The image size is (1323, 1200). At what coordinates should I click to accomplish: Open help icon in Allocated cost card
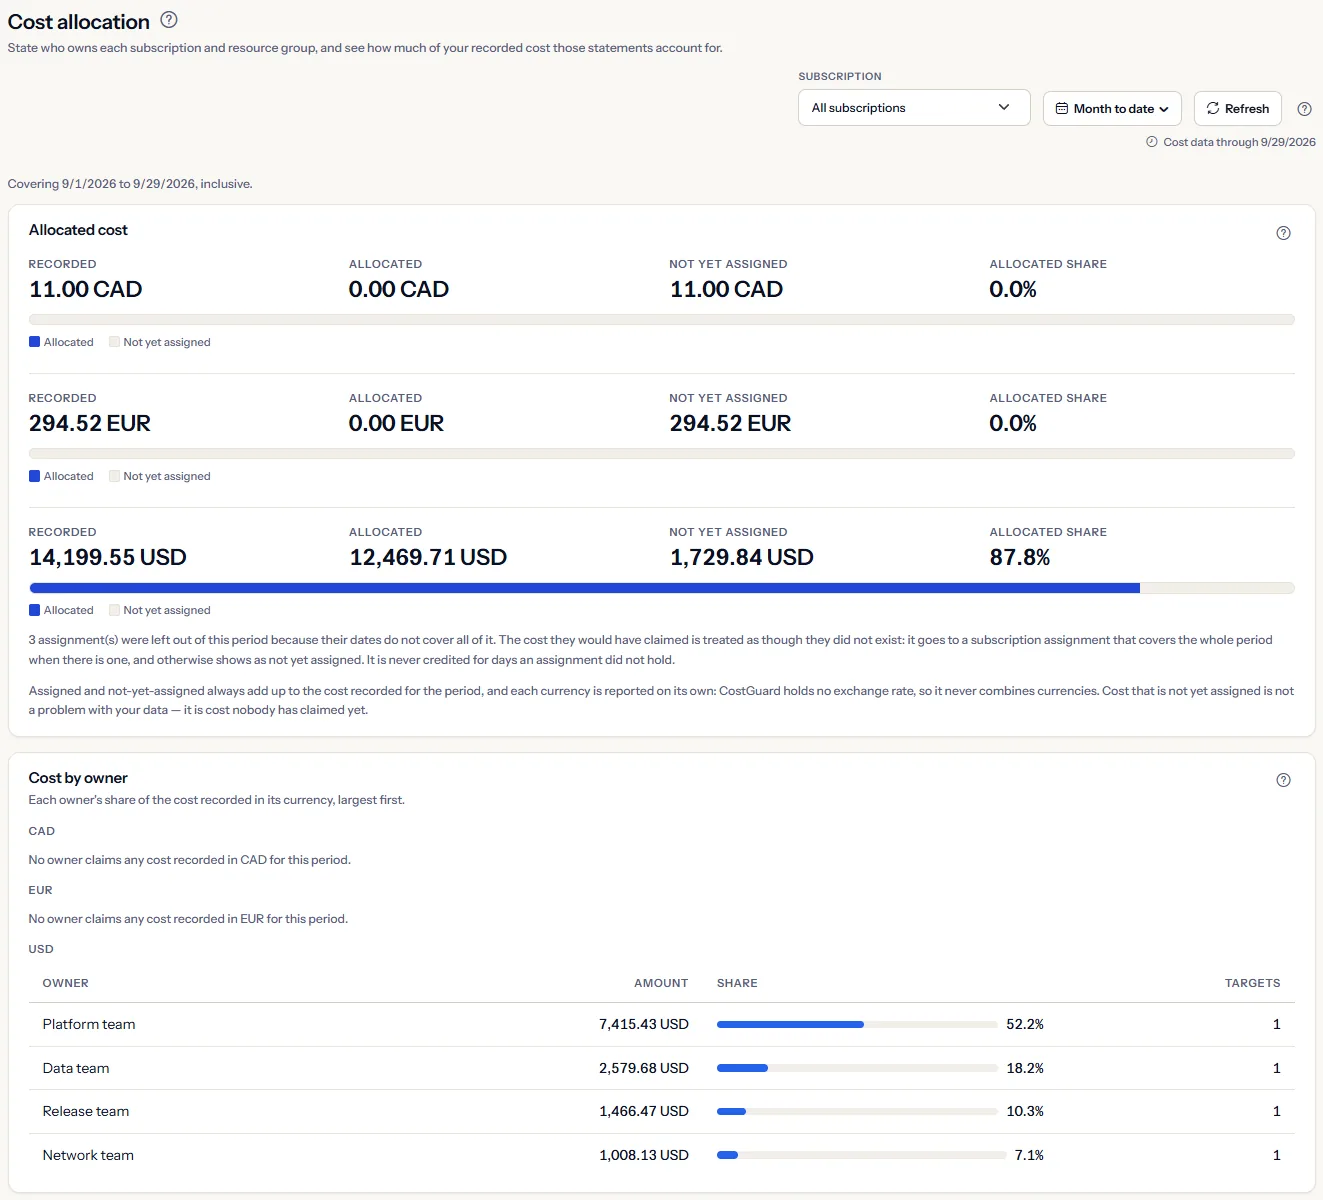[1283, 233]
